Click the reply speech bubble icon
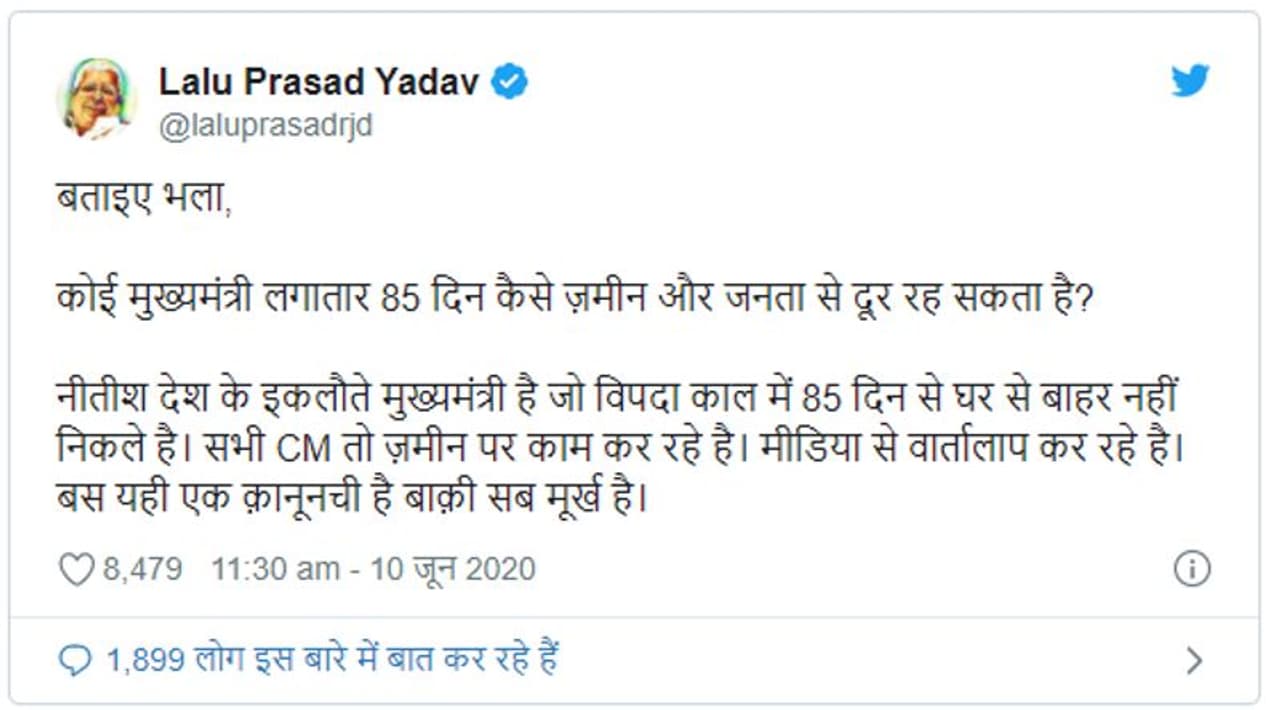 tap(75, 660)
